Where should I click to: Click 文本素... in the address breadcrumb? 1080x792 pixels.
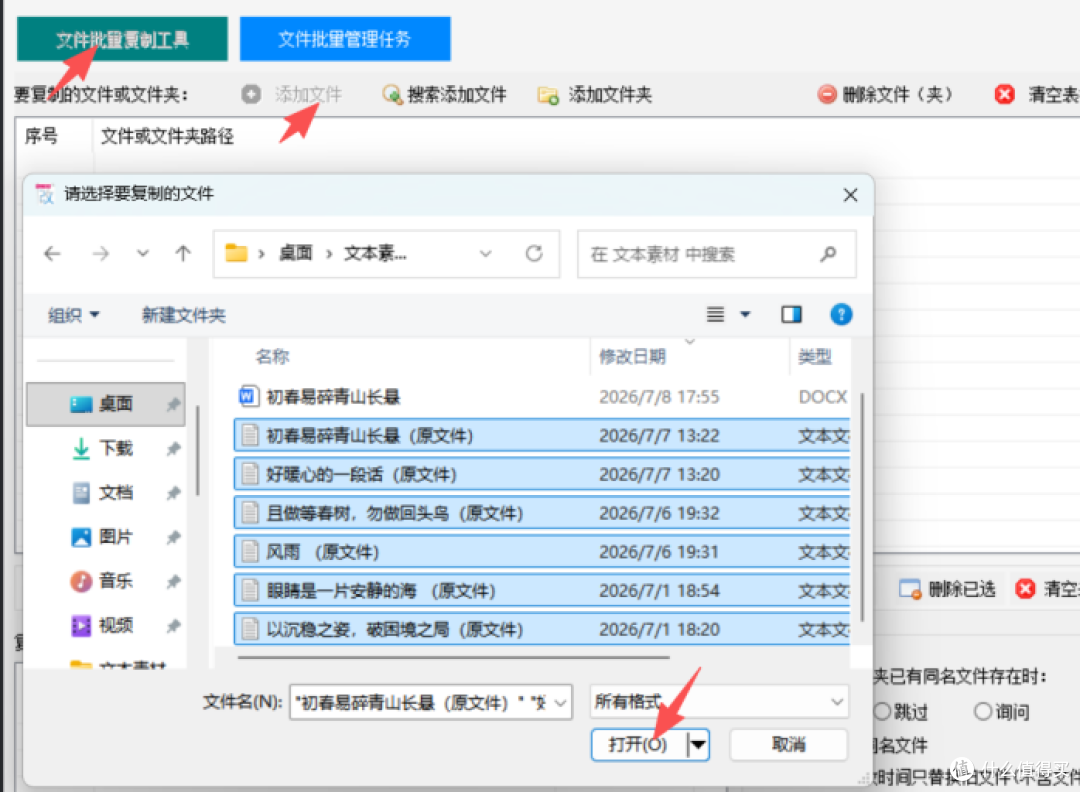tap(375, 253)
